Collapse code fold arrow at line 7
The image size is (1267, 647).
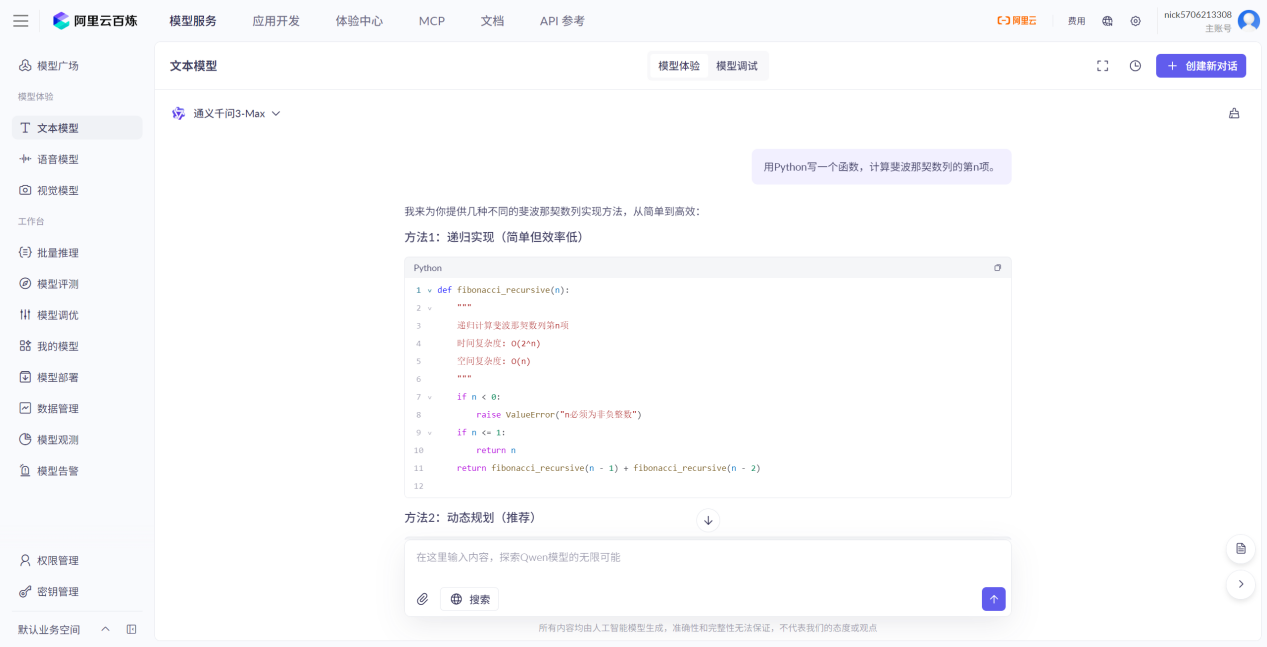[429, 397]
